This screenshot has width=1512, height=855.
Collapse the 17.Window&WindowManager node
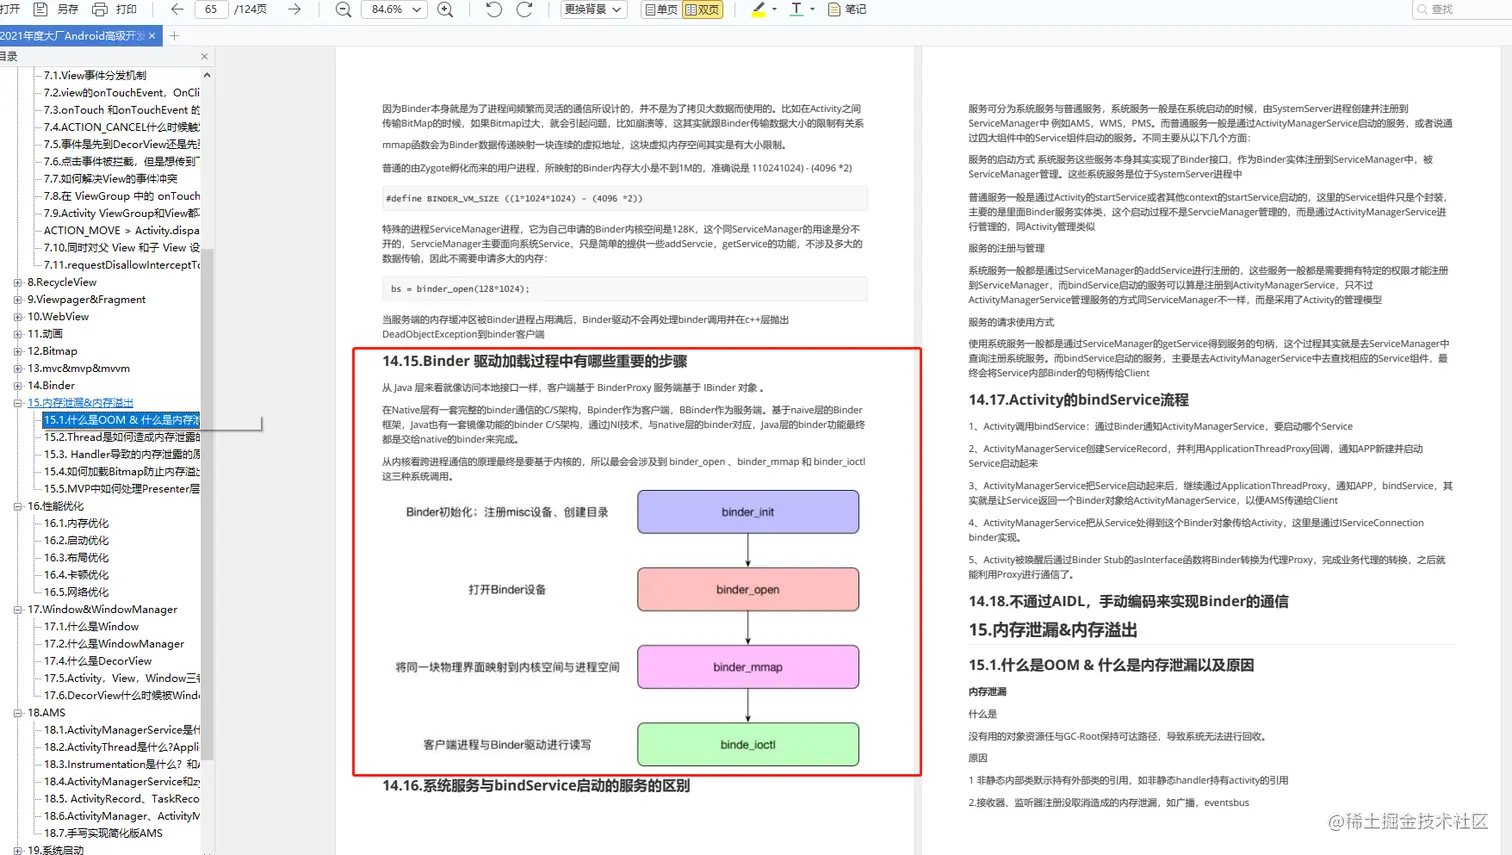(18, 610)
